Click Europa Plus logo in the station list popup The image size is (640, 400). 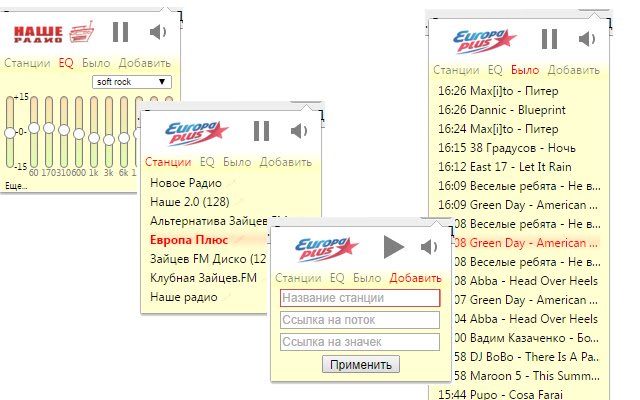[196, 133]
